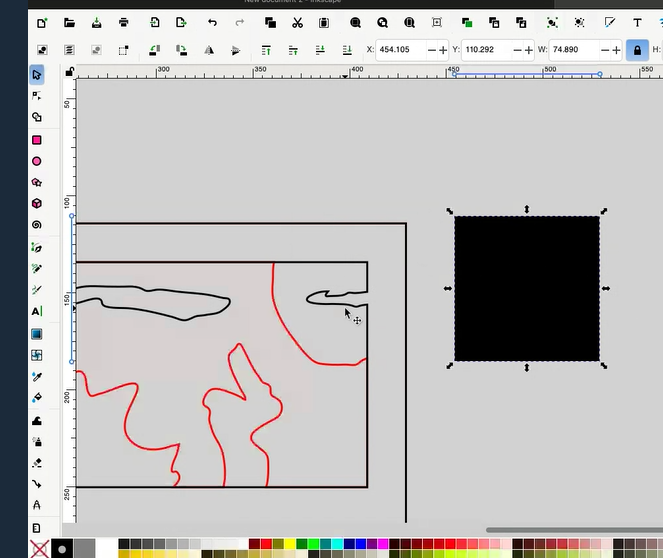
Task: Unlink the selected clone
Action: click(521, 23)
